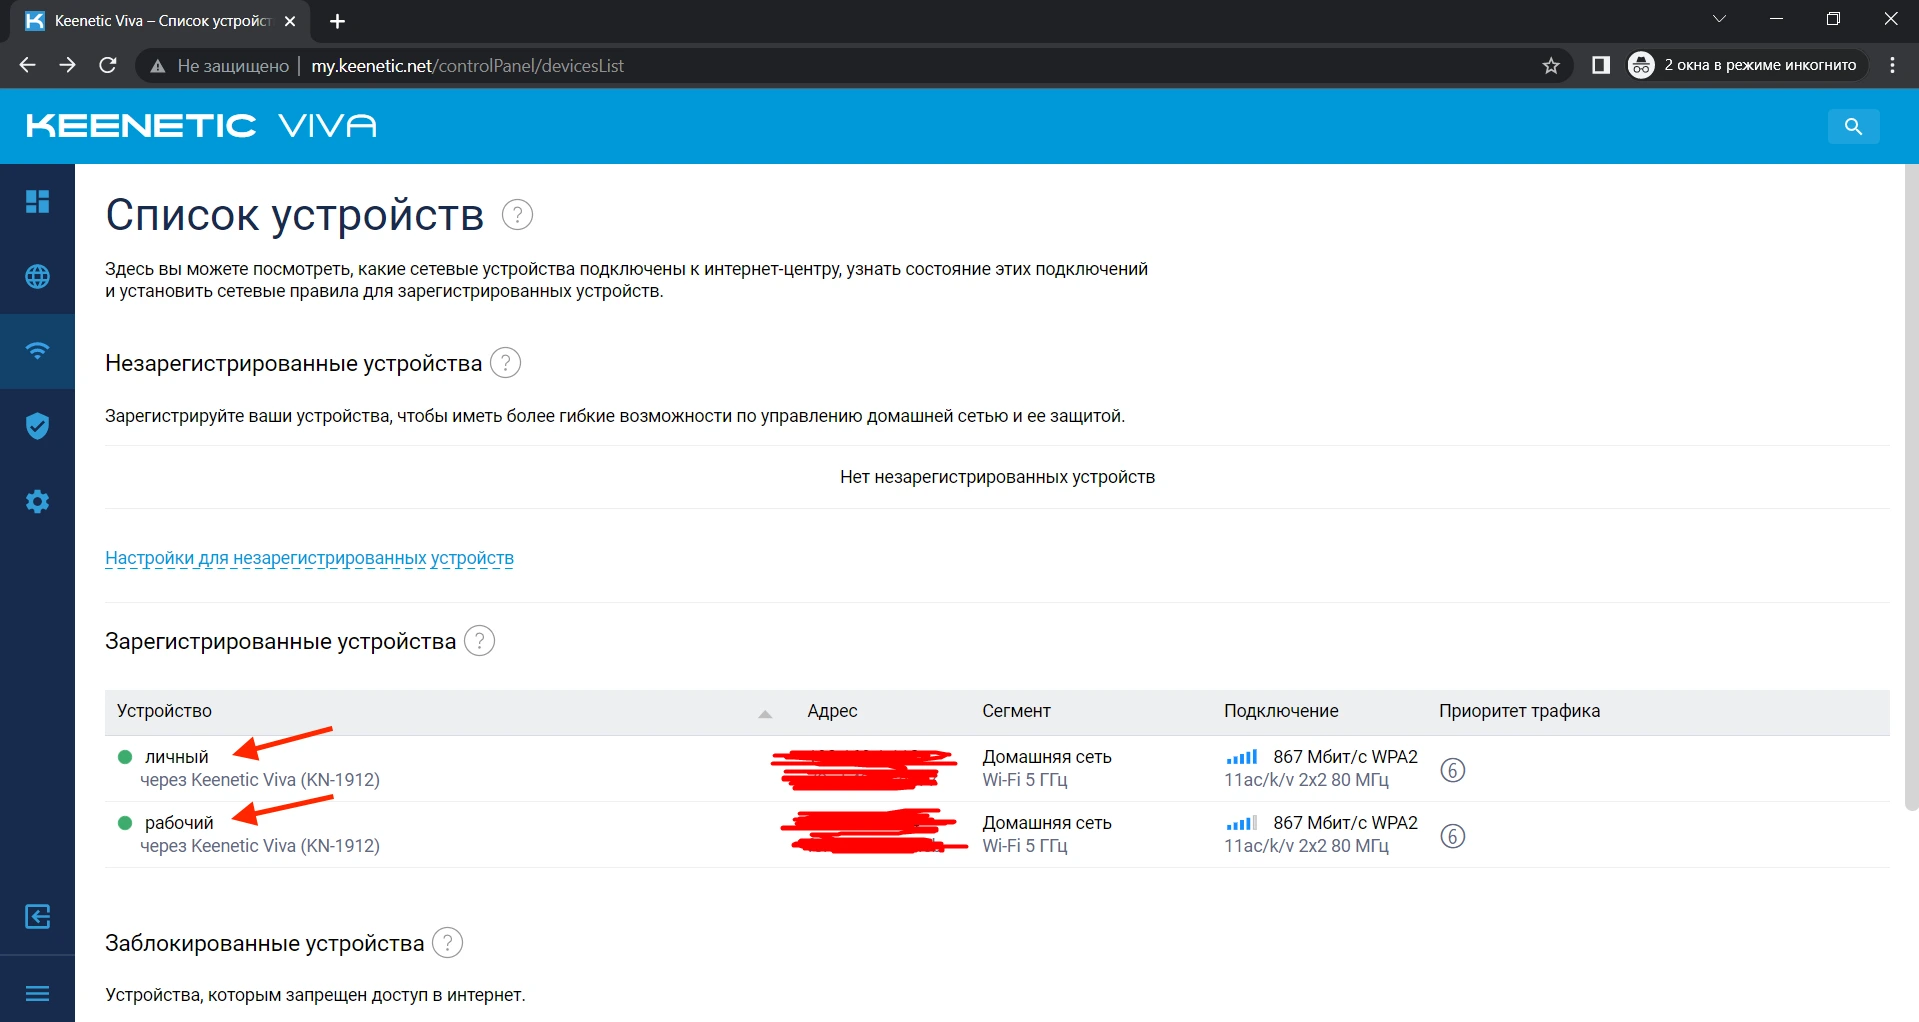Viewport: 1919px width, 1022px height.
Task: Open search using the magnifier icon
Action: tap(1853, 126)
